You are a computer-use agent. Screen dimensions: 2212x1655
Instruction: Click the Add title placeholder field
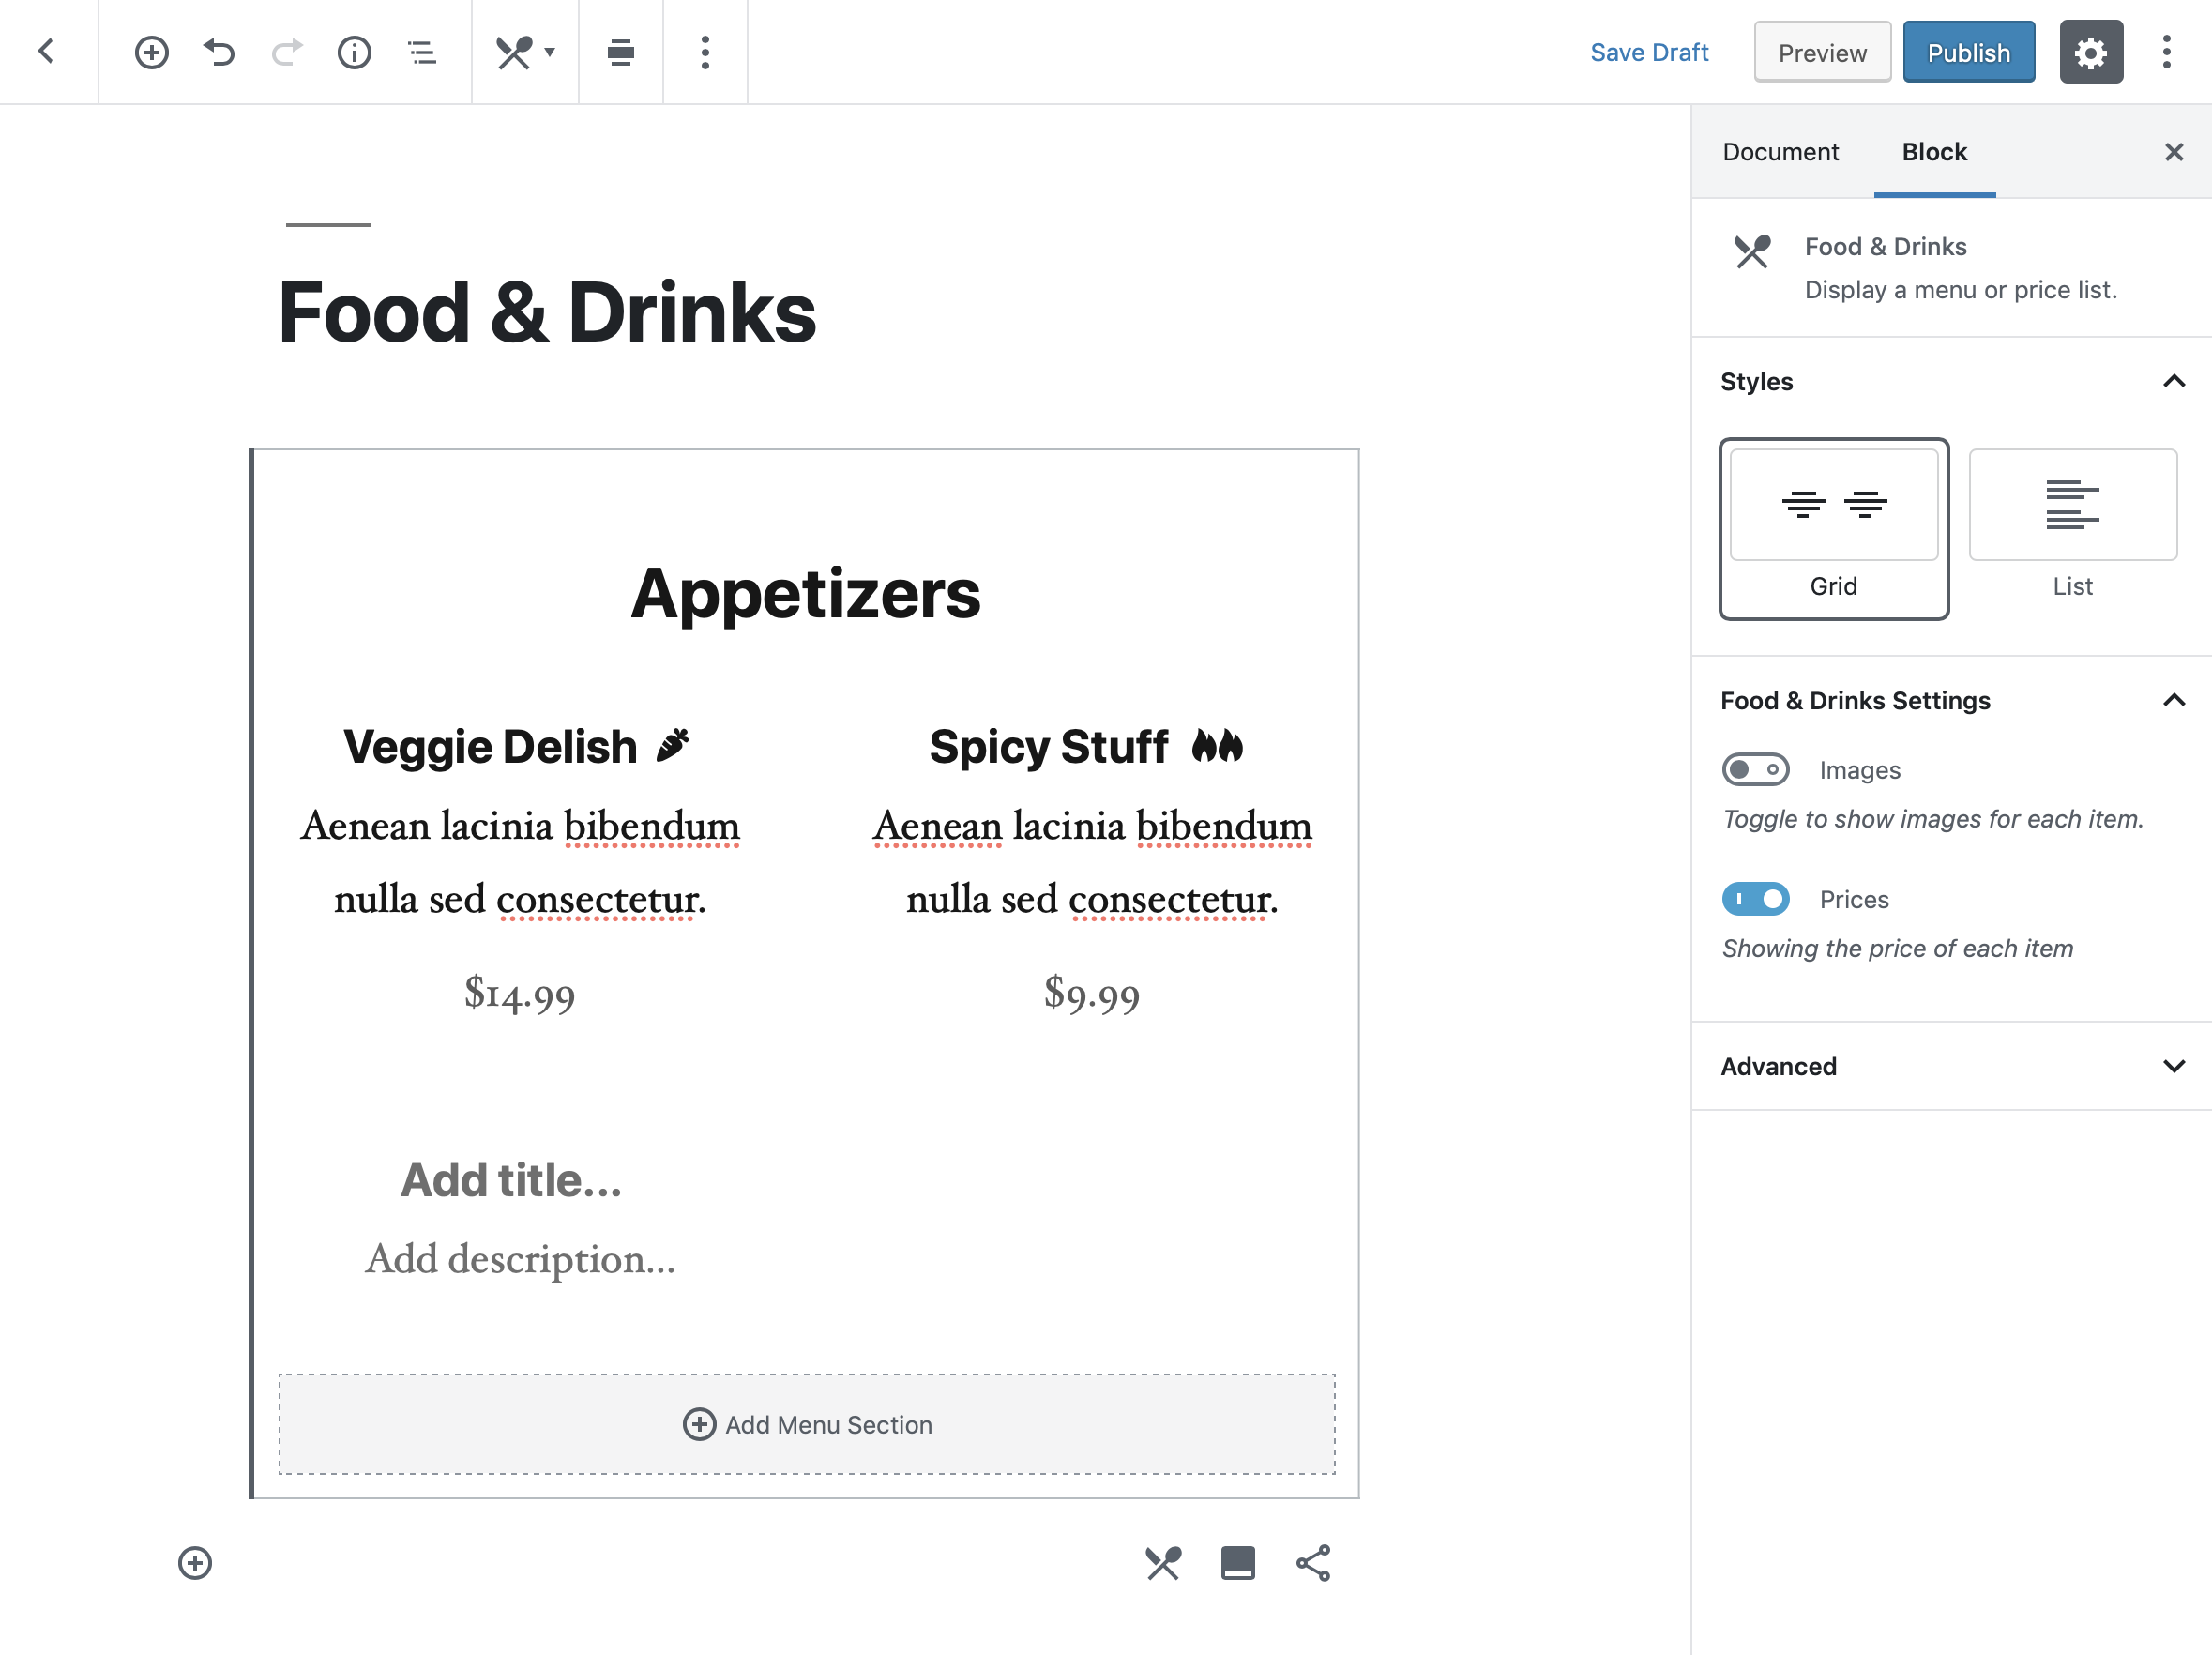click(x=511, y=1180)
